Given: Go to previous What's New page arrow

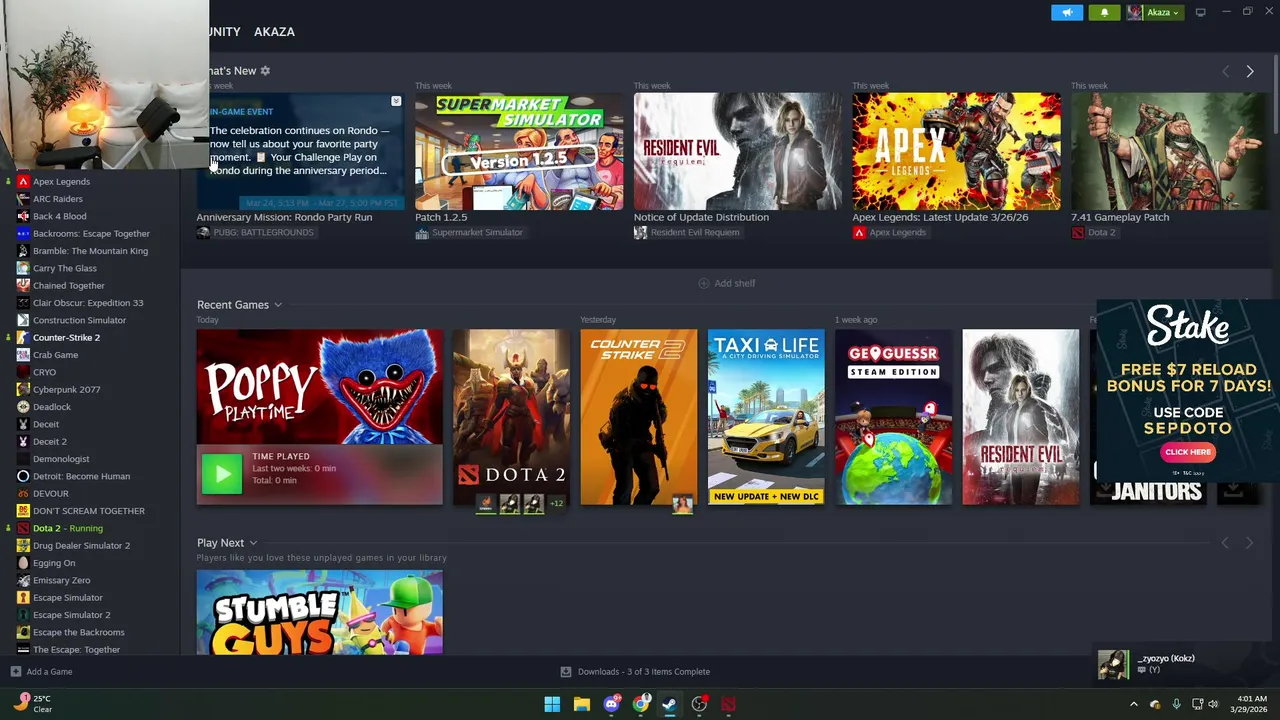Looking at the screenshot, I should (x=1225, y=71).
